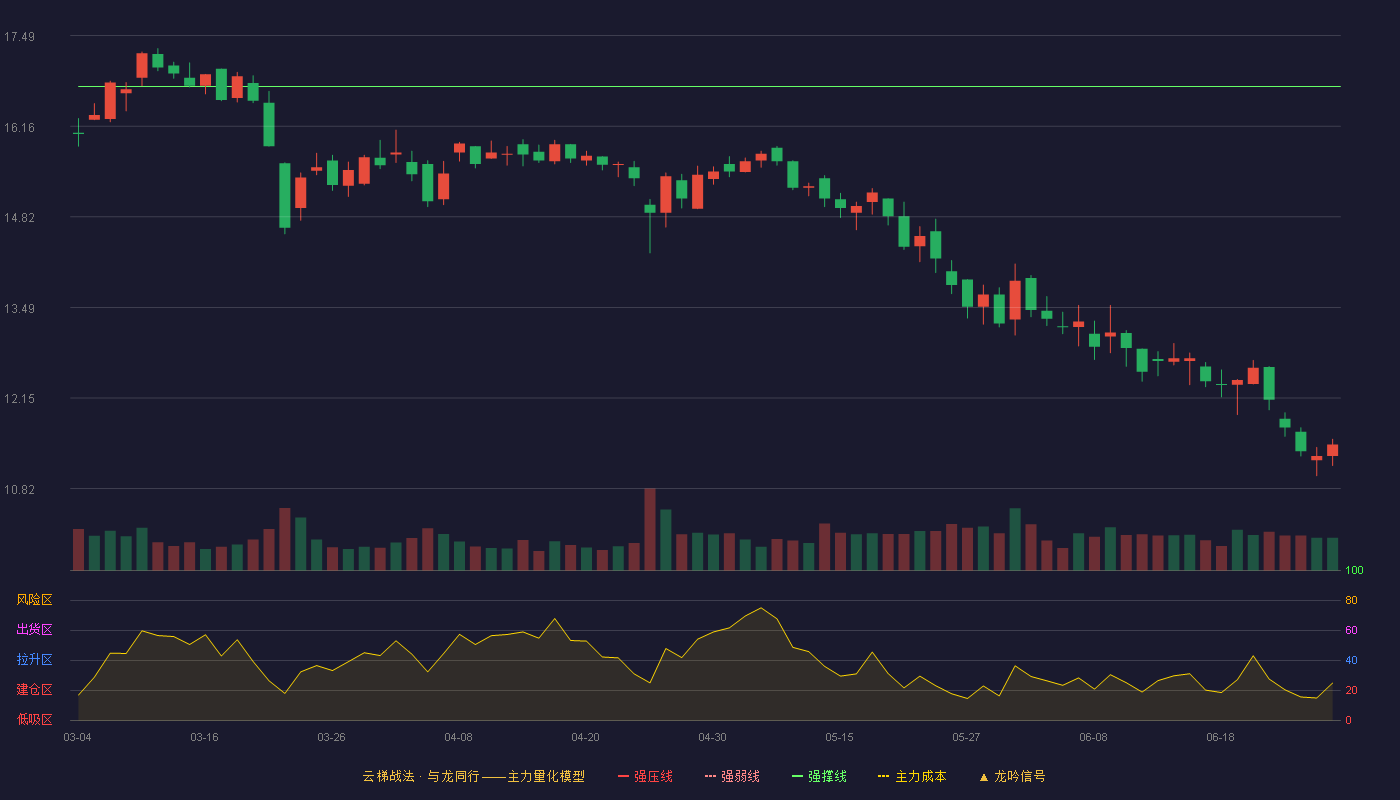Click the last red candlestick on the right
Image resolution: width=1400 pixels, height=800 pixels.
(x=1332, y=452)
